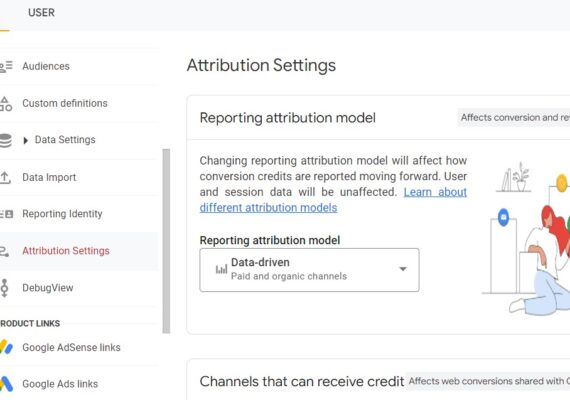Select the Data Settings label
This screenshot has width=570, height=400.
coord(65,140)
